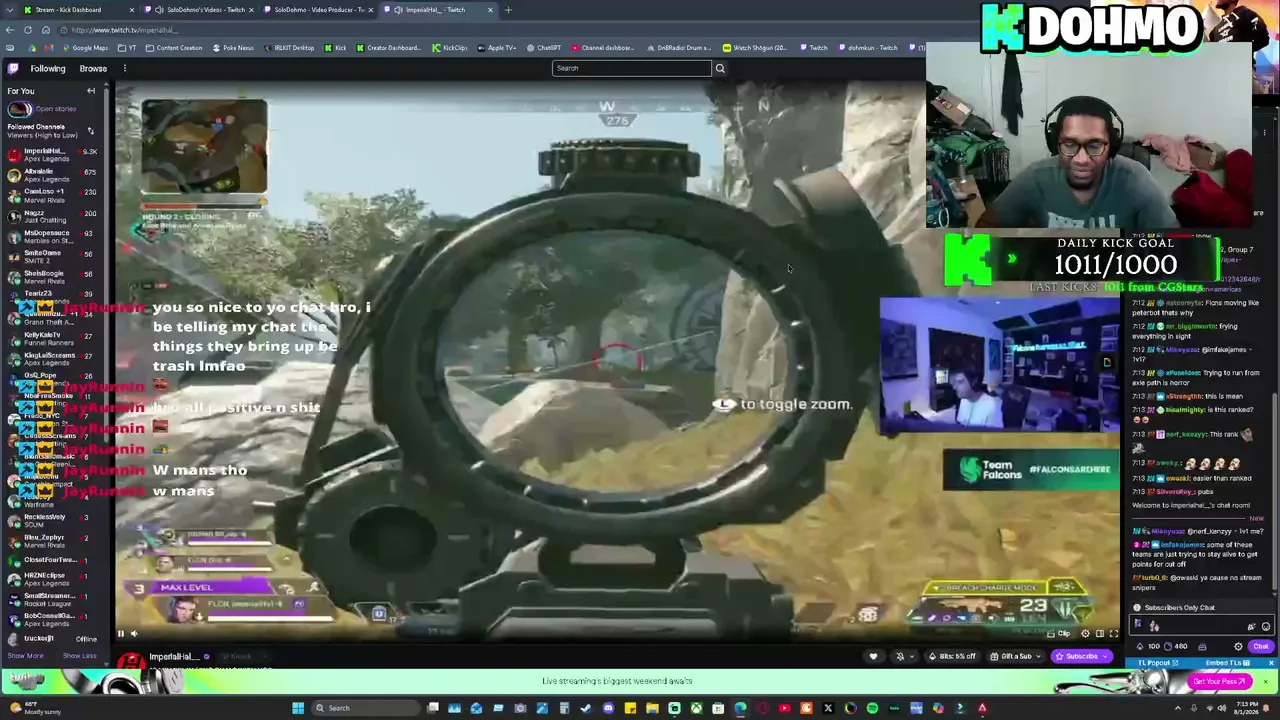
Task: Open Creator Dashboard bookmark
Action: pyautogui.click(x=388, y=48)
